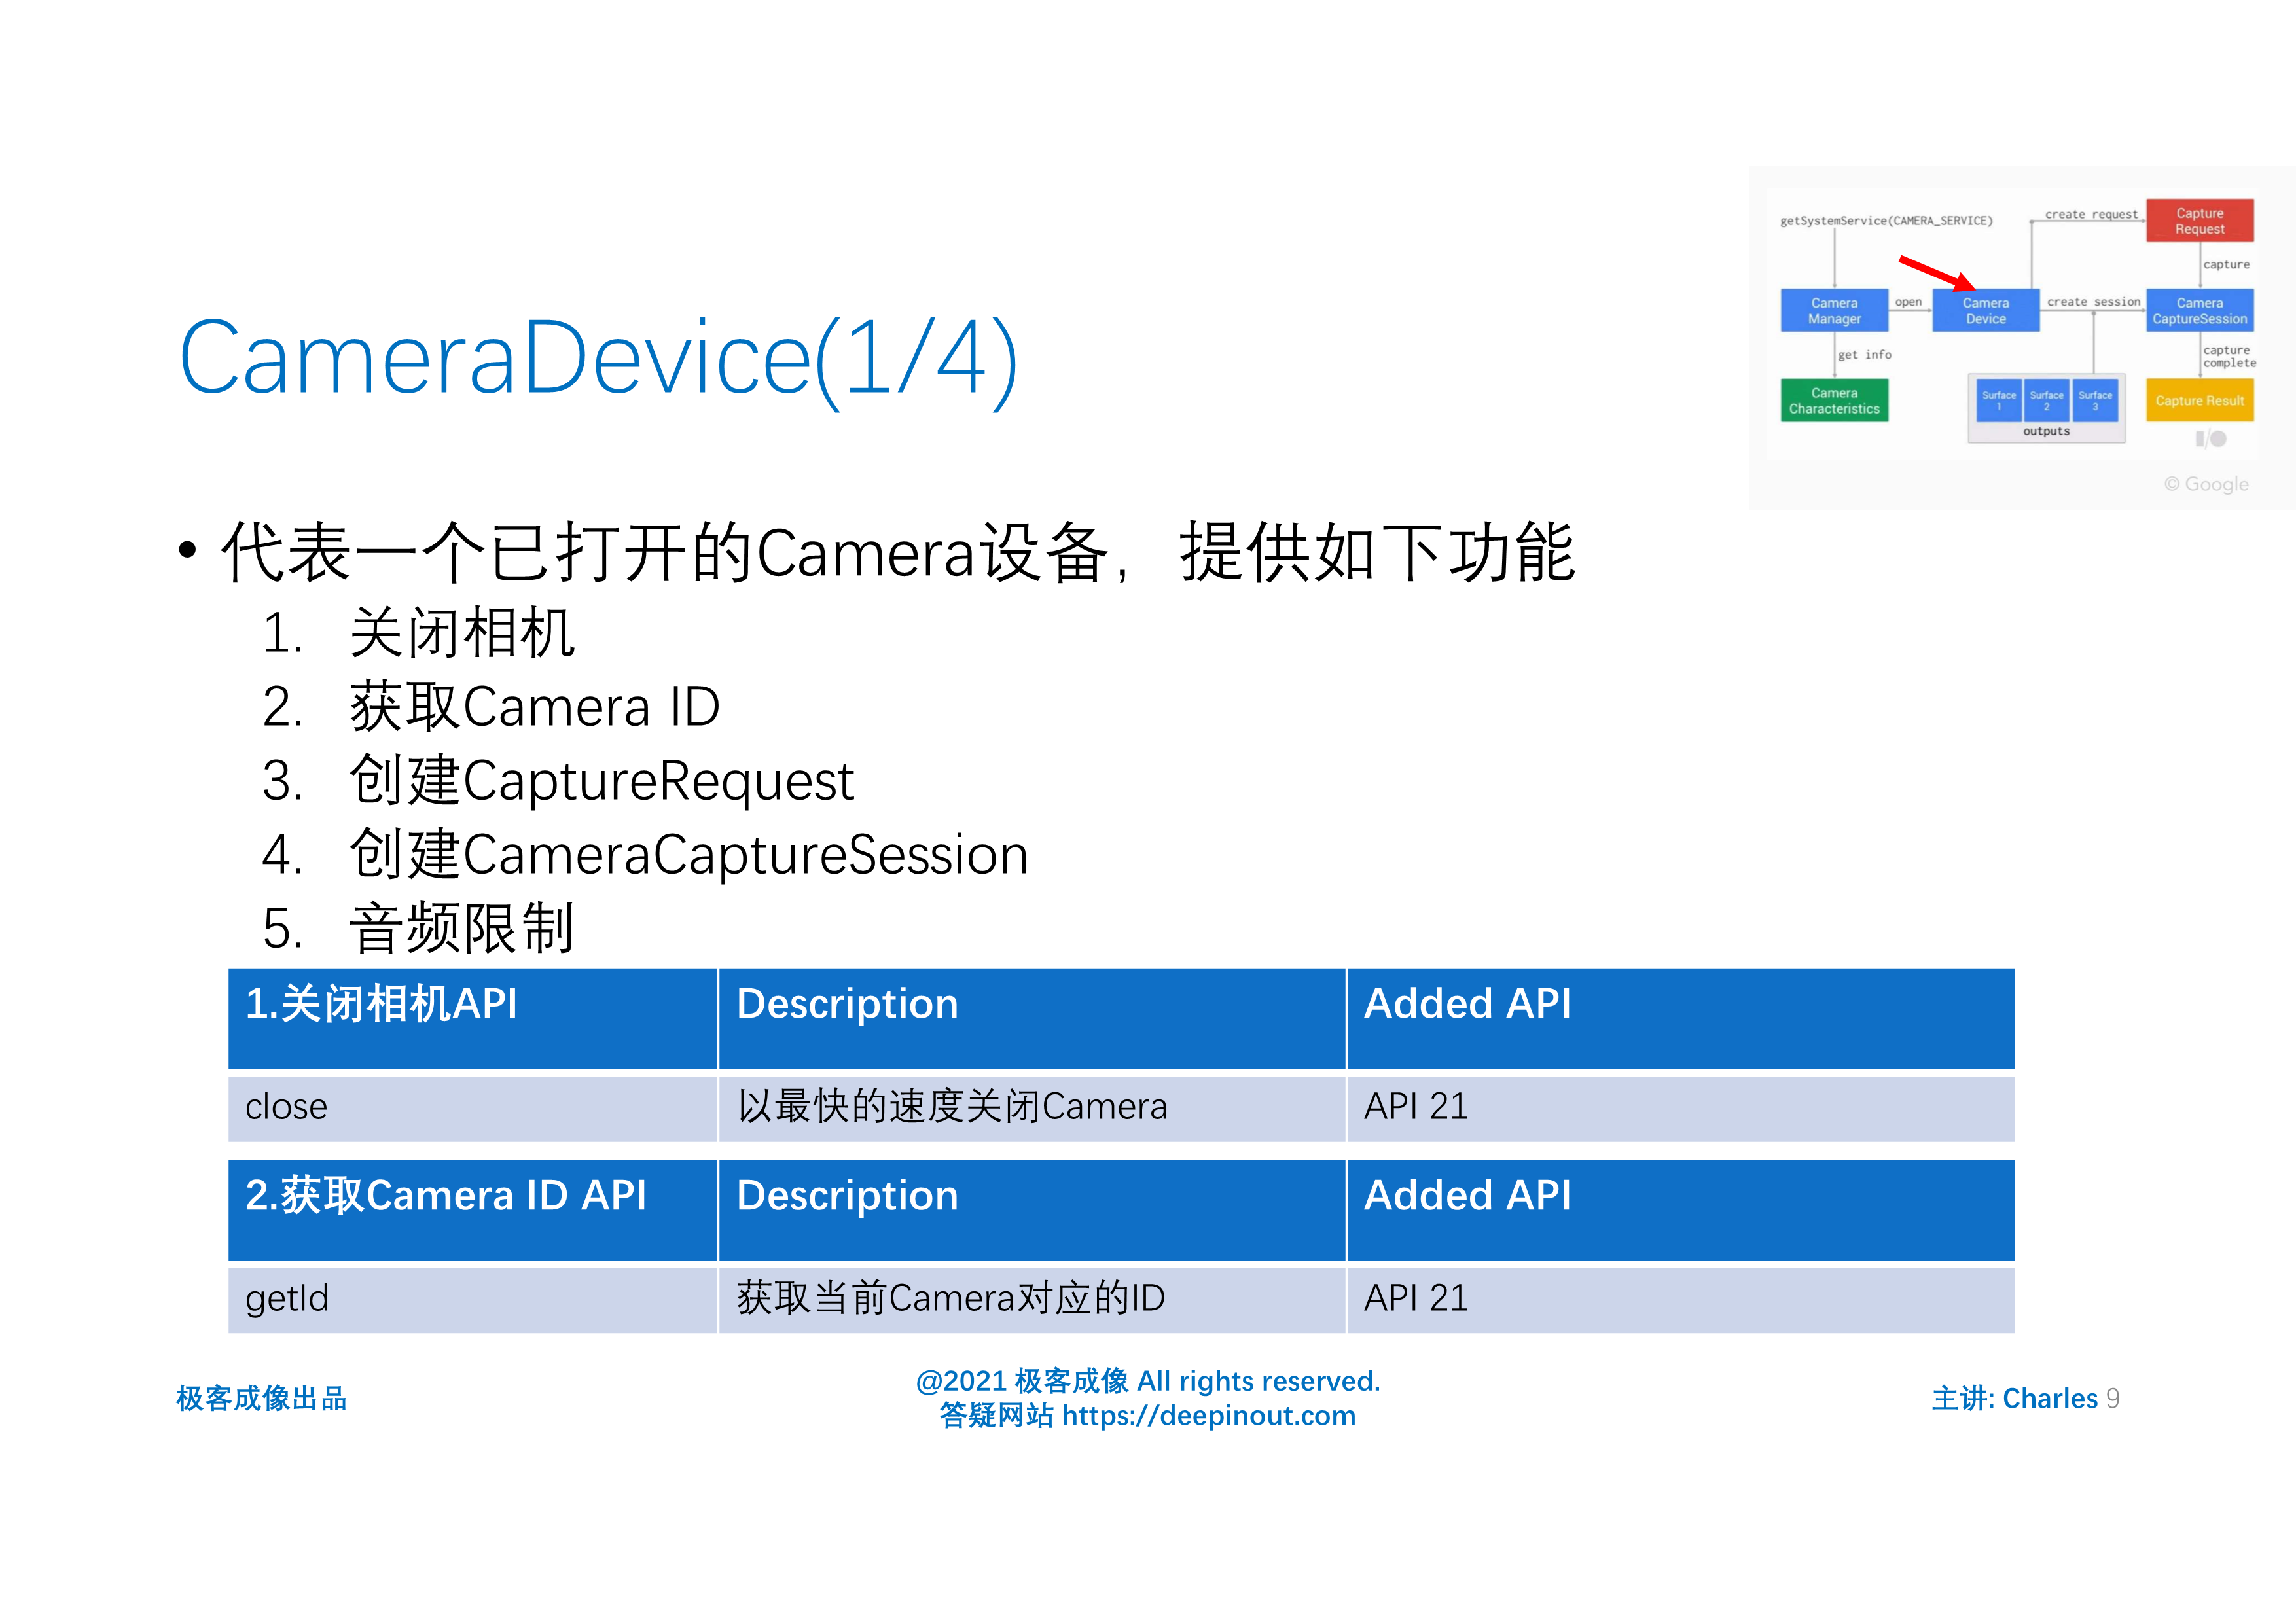Viewport: 2296px width, 1623px height.
Task: Click Added API header of the first table
Action: point(1680,1019)
